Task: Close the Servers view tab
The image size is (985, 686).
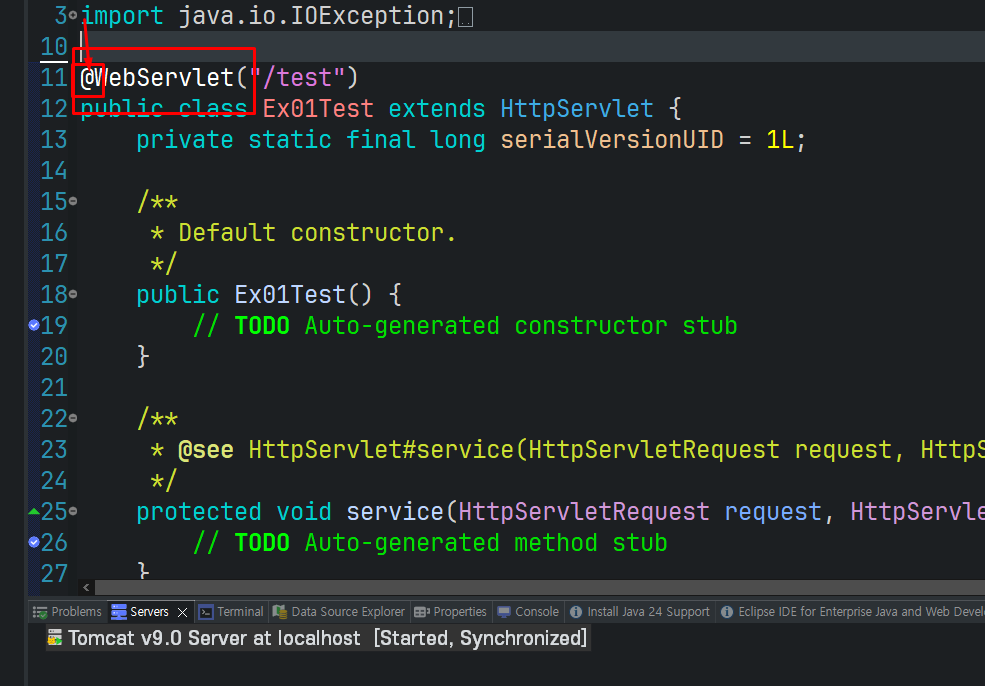Action: click(183, 612)
